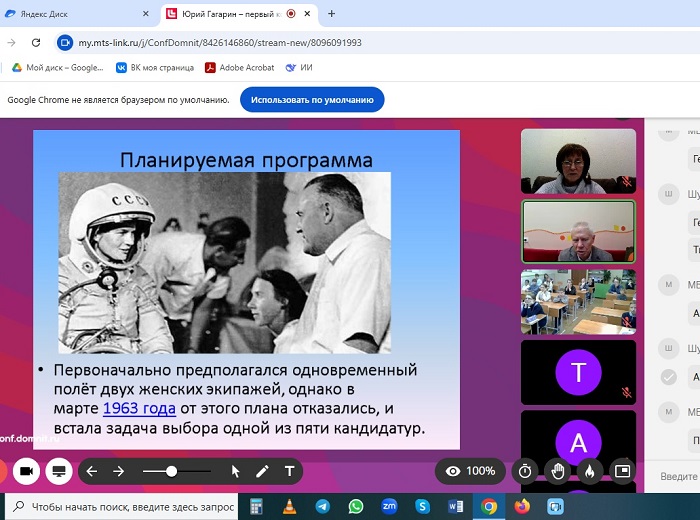Advance to the next slide with the right arrow
Screen dimensions: 700x520
click(x=118, y=471)
